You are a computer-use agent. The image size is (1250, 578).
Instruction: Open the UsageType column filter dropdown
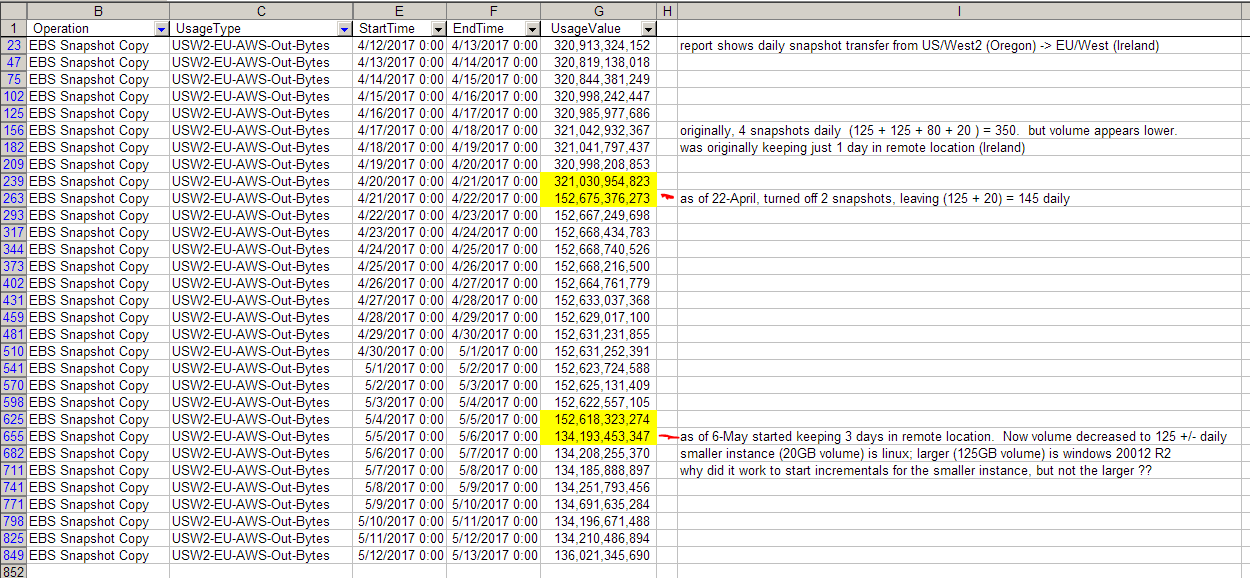344,28
